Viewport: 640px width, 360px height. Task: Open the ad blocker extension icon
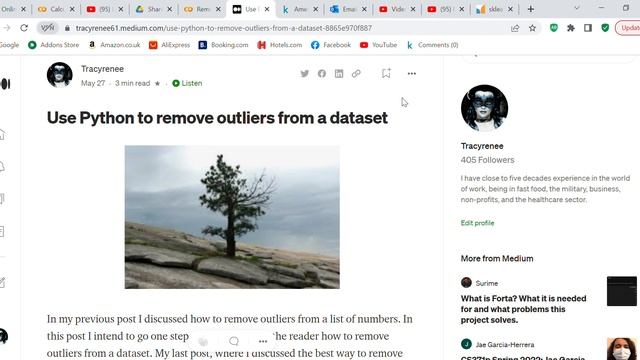553,28
